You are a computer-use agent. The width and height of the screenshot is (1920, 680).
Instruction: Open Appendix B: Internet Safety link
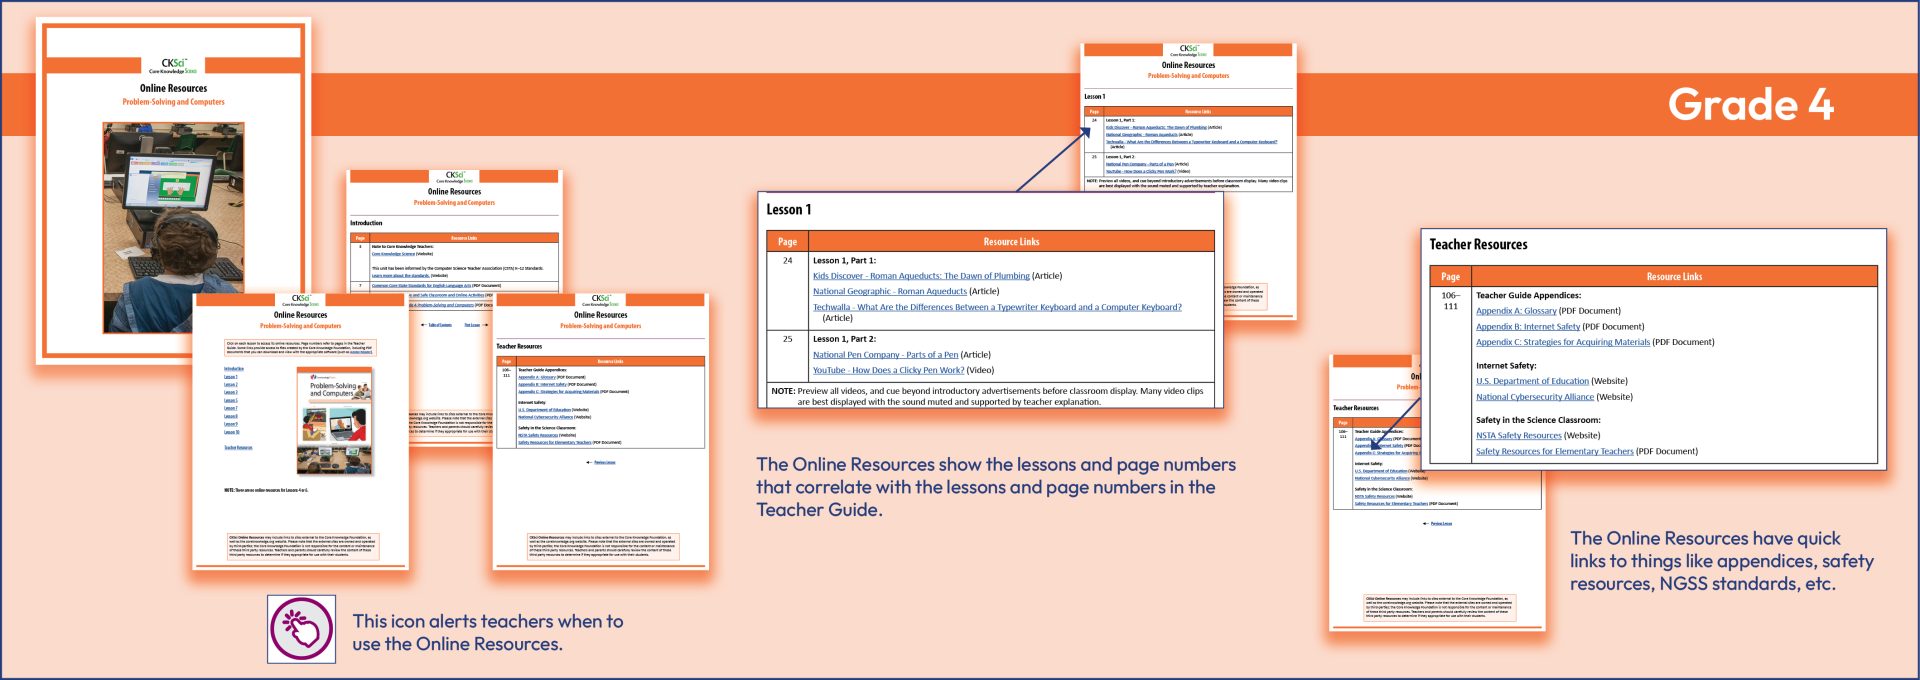(1527, 327)
